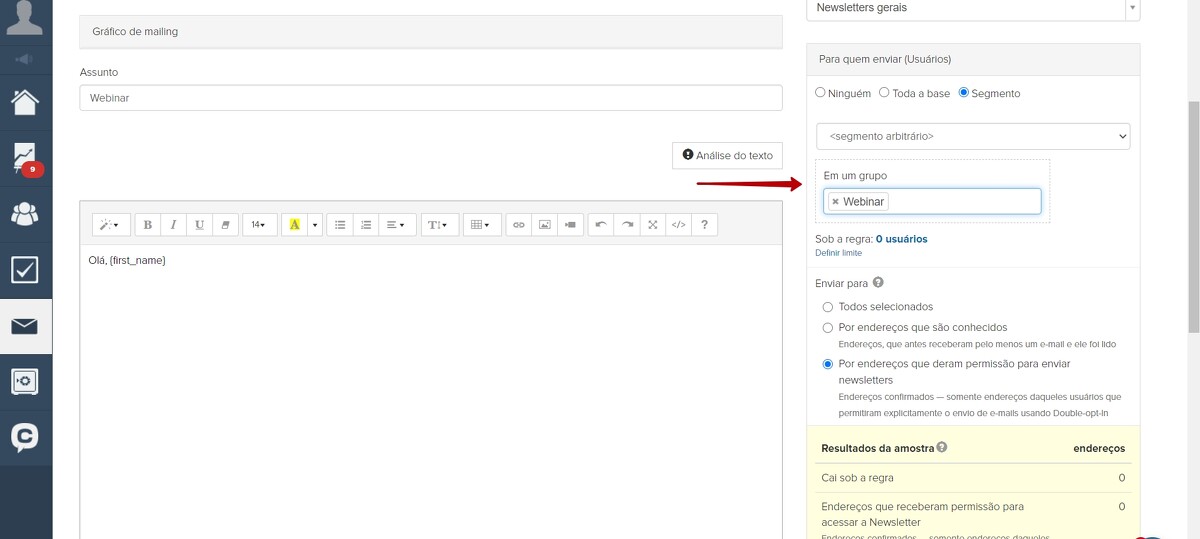Open the Gráfico de mailing section

(430, 32)
